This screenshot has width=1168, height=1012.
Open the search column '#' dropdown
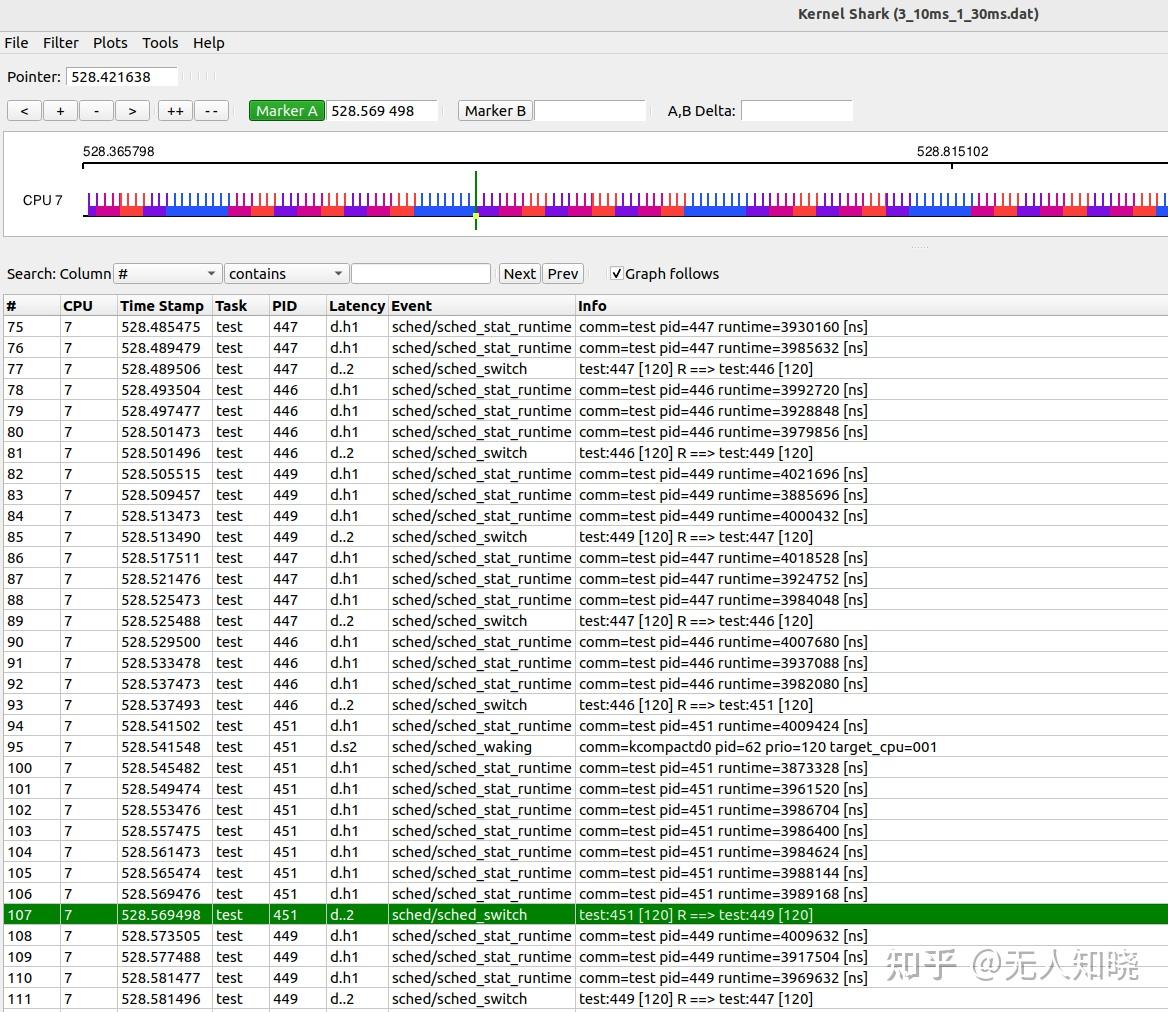pyautogui.click(x=167, y=274)
